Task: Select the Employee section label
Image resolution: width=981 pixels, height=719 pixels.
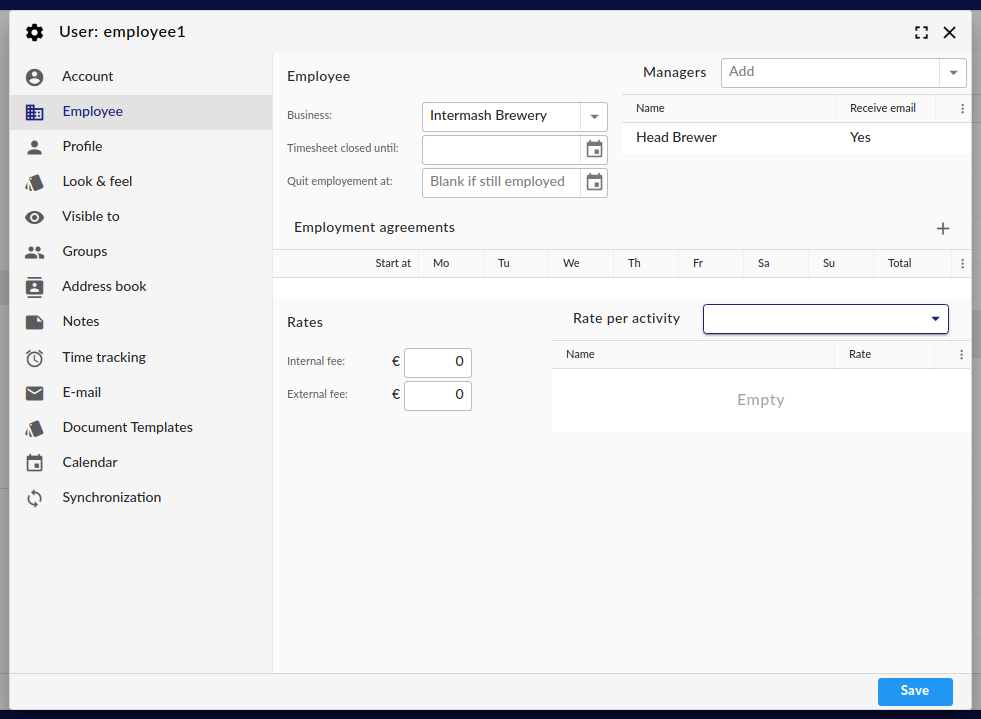Action: pos(93,111)
